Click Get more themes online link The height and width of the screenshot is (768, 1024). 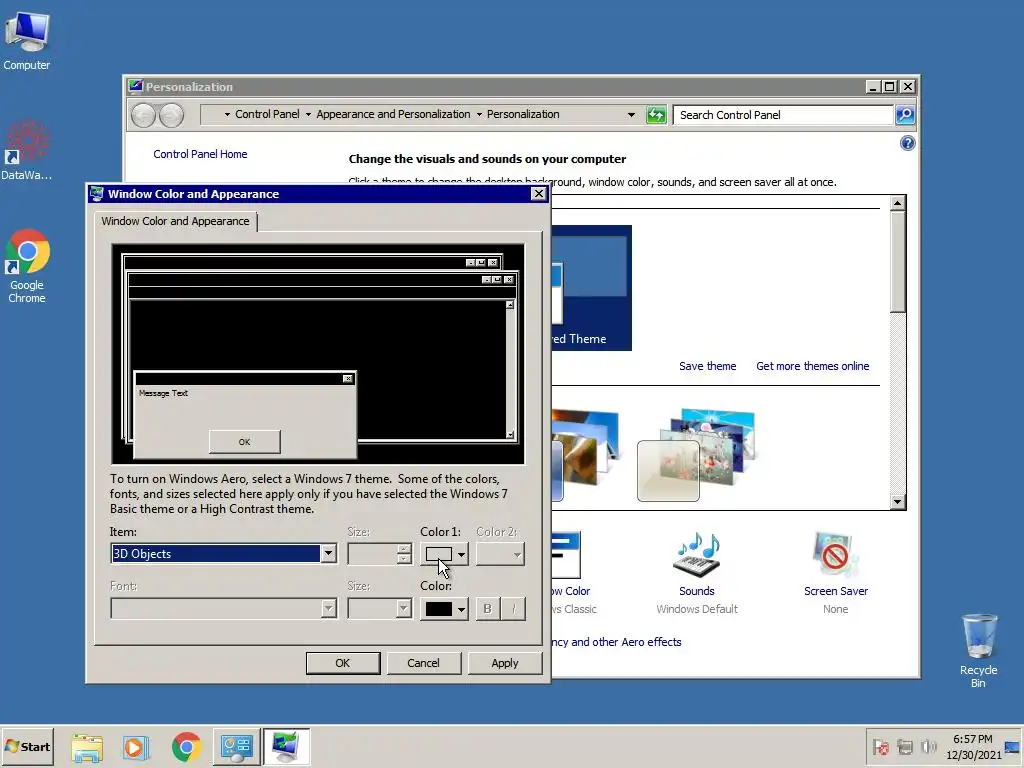tap(812, 366)
